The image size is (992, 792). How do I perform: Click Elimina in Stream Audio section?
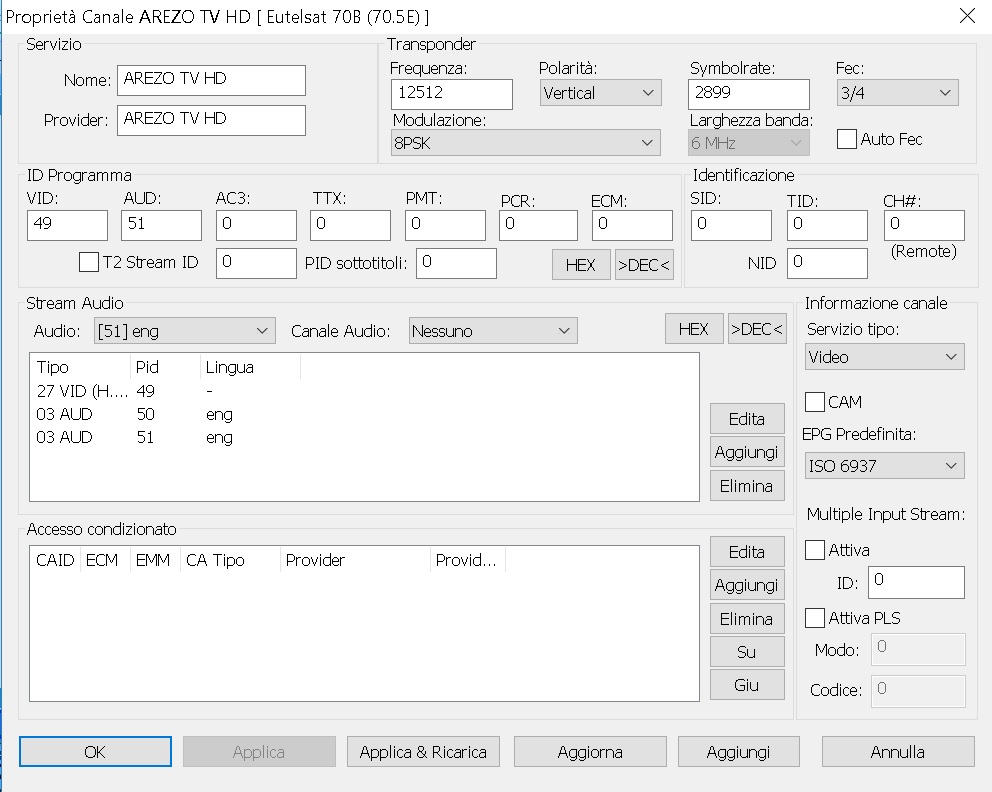(747, 486)
